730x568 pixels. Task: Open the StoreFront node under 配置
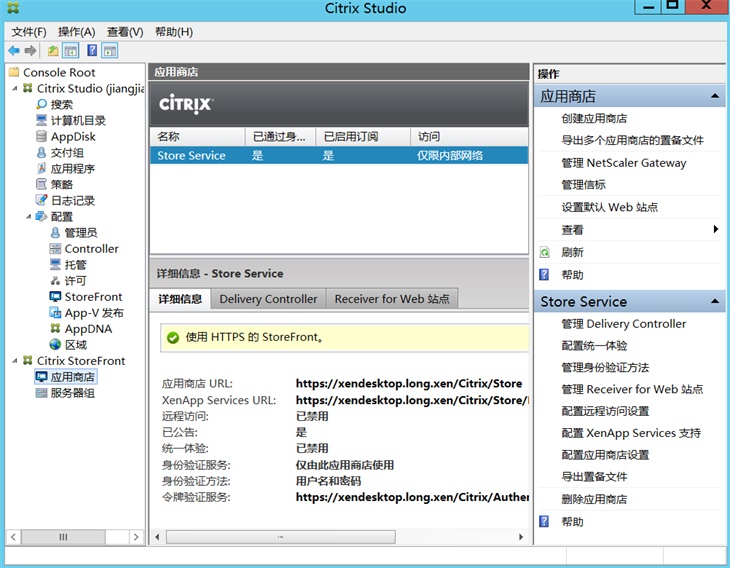(93, 297)
